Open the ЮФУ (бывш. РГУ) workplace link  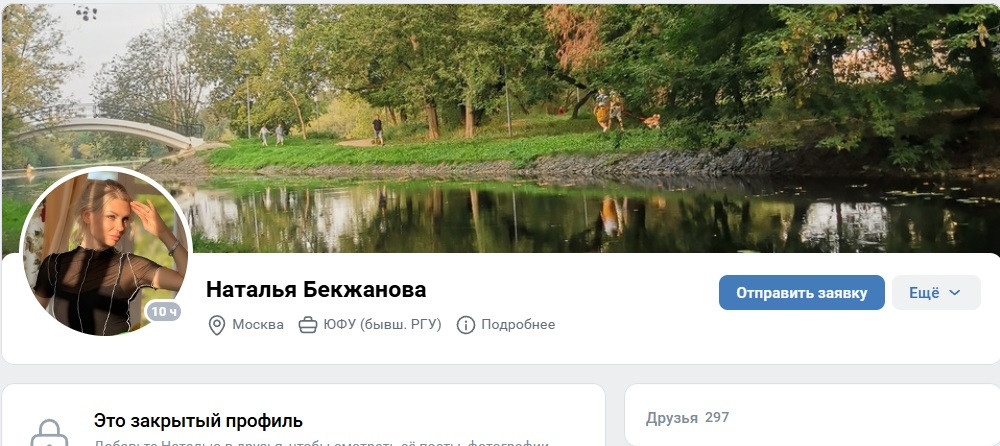pyautogui.click(x=382, y=325)
